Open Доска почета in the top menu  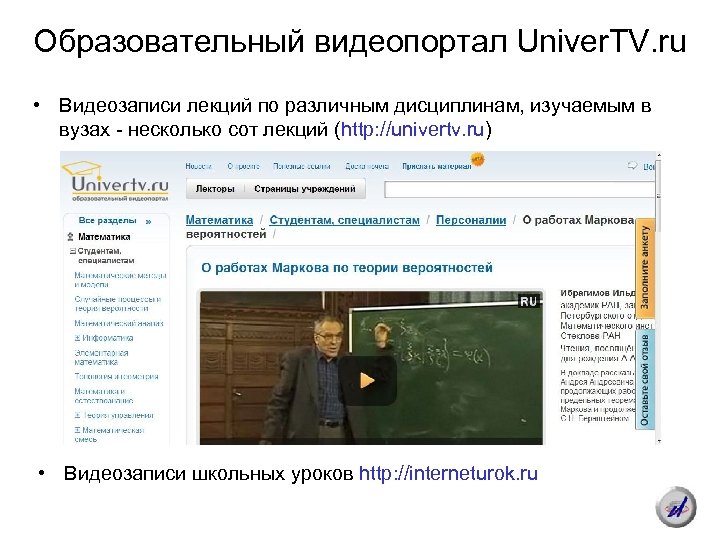point(367,166)
